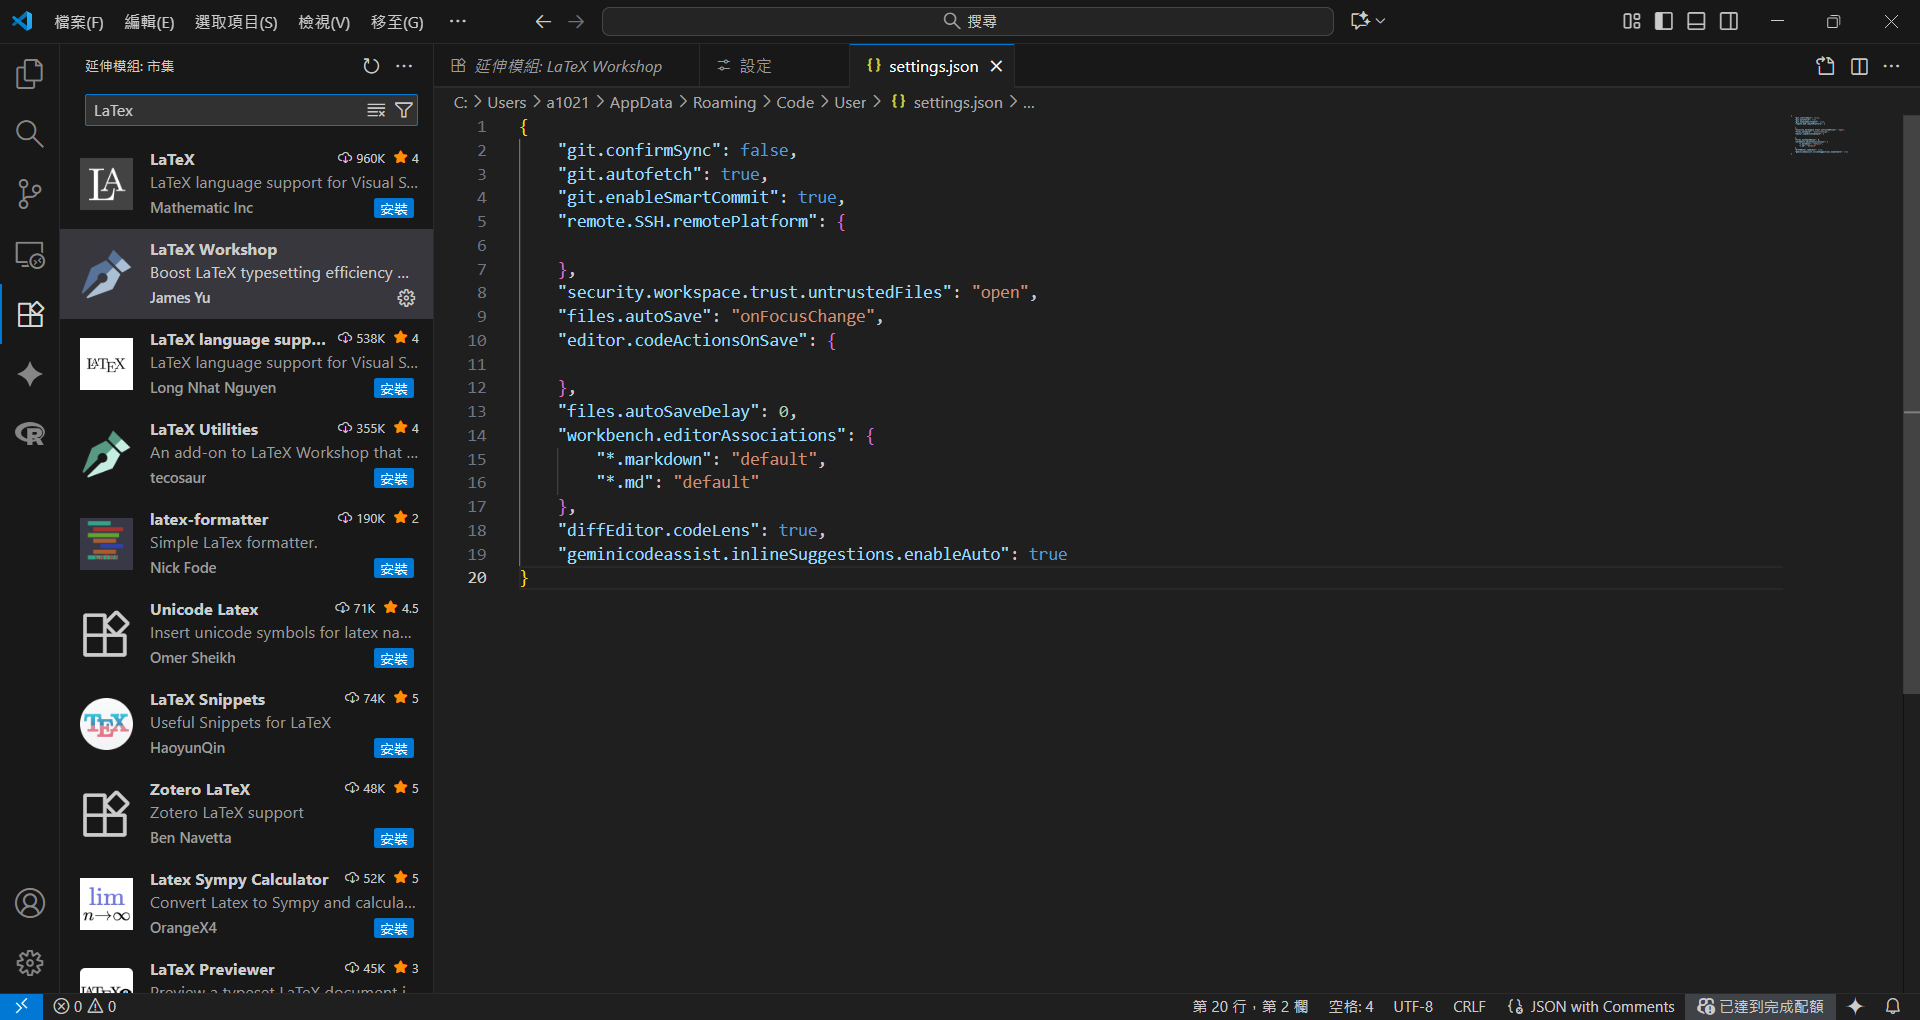
Task: Open Accounts menu in activity bar
Action: 30,903
